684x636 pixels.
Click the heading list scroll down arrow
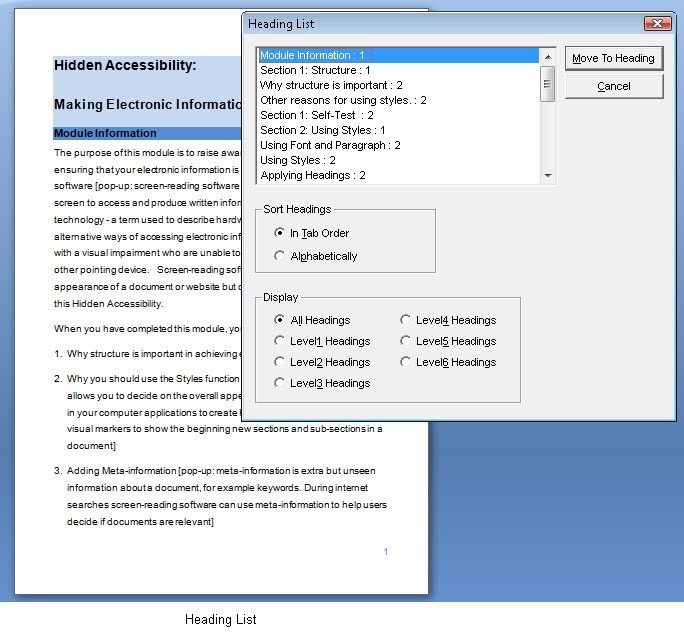[548, 175]
